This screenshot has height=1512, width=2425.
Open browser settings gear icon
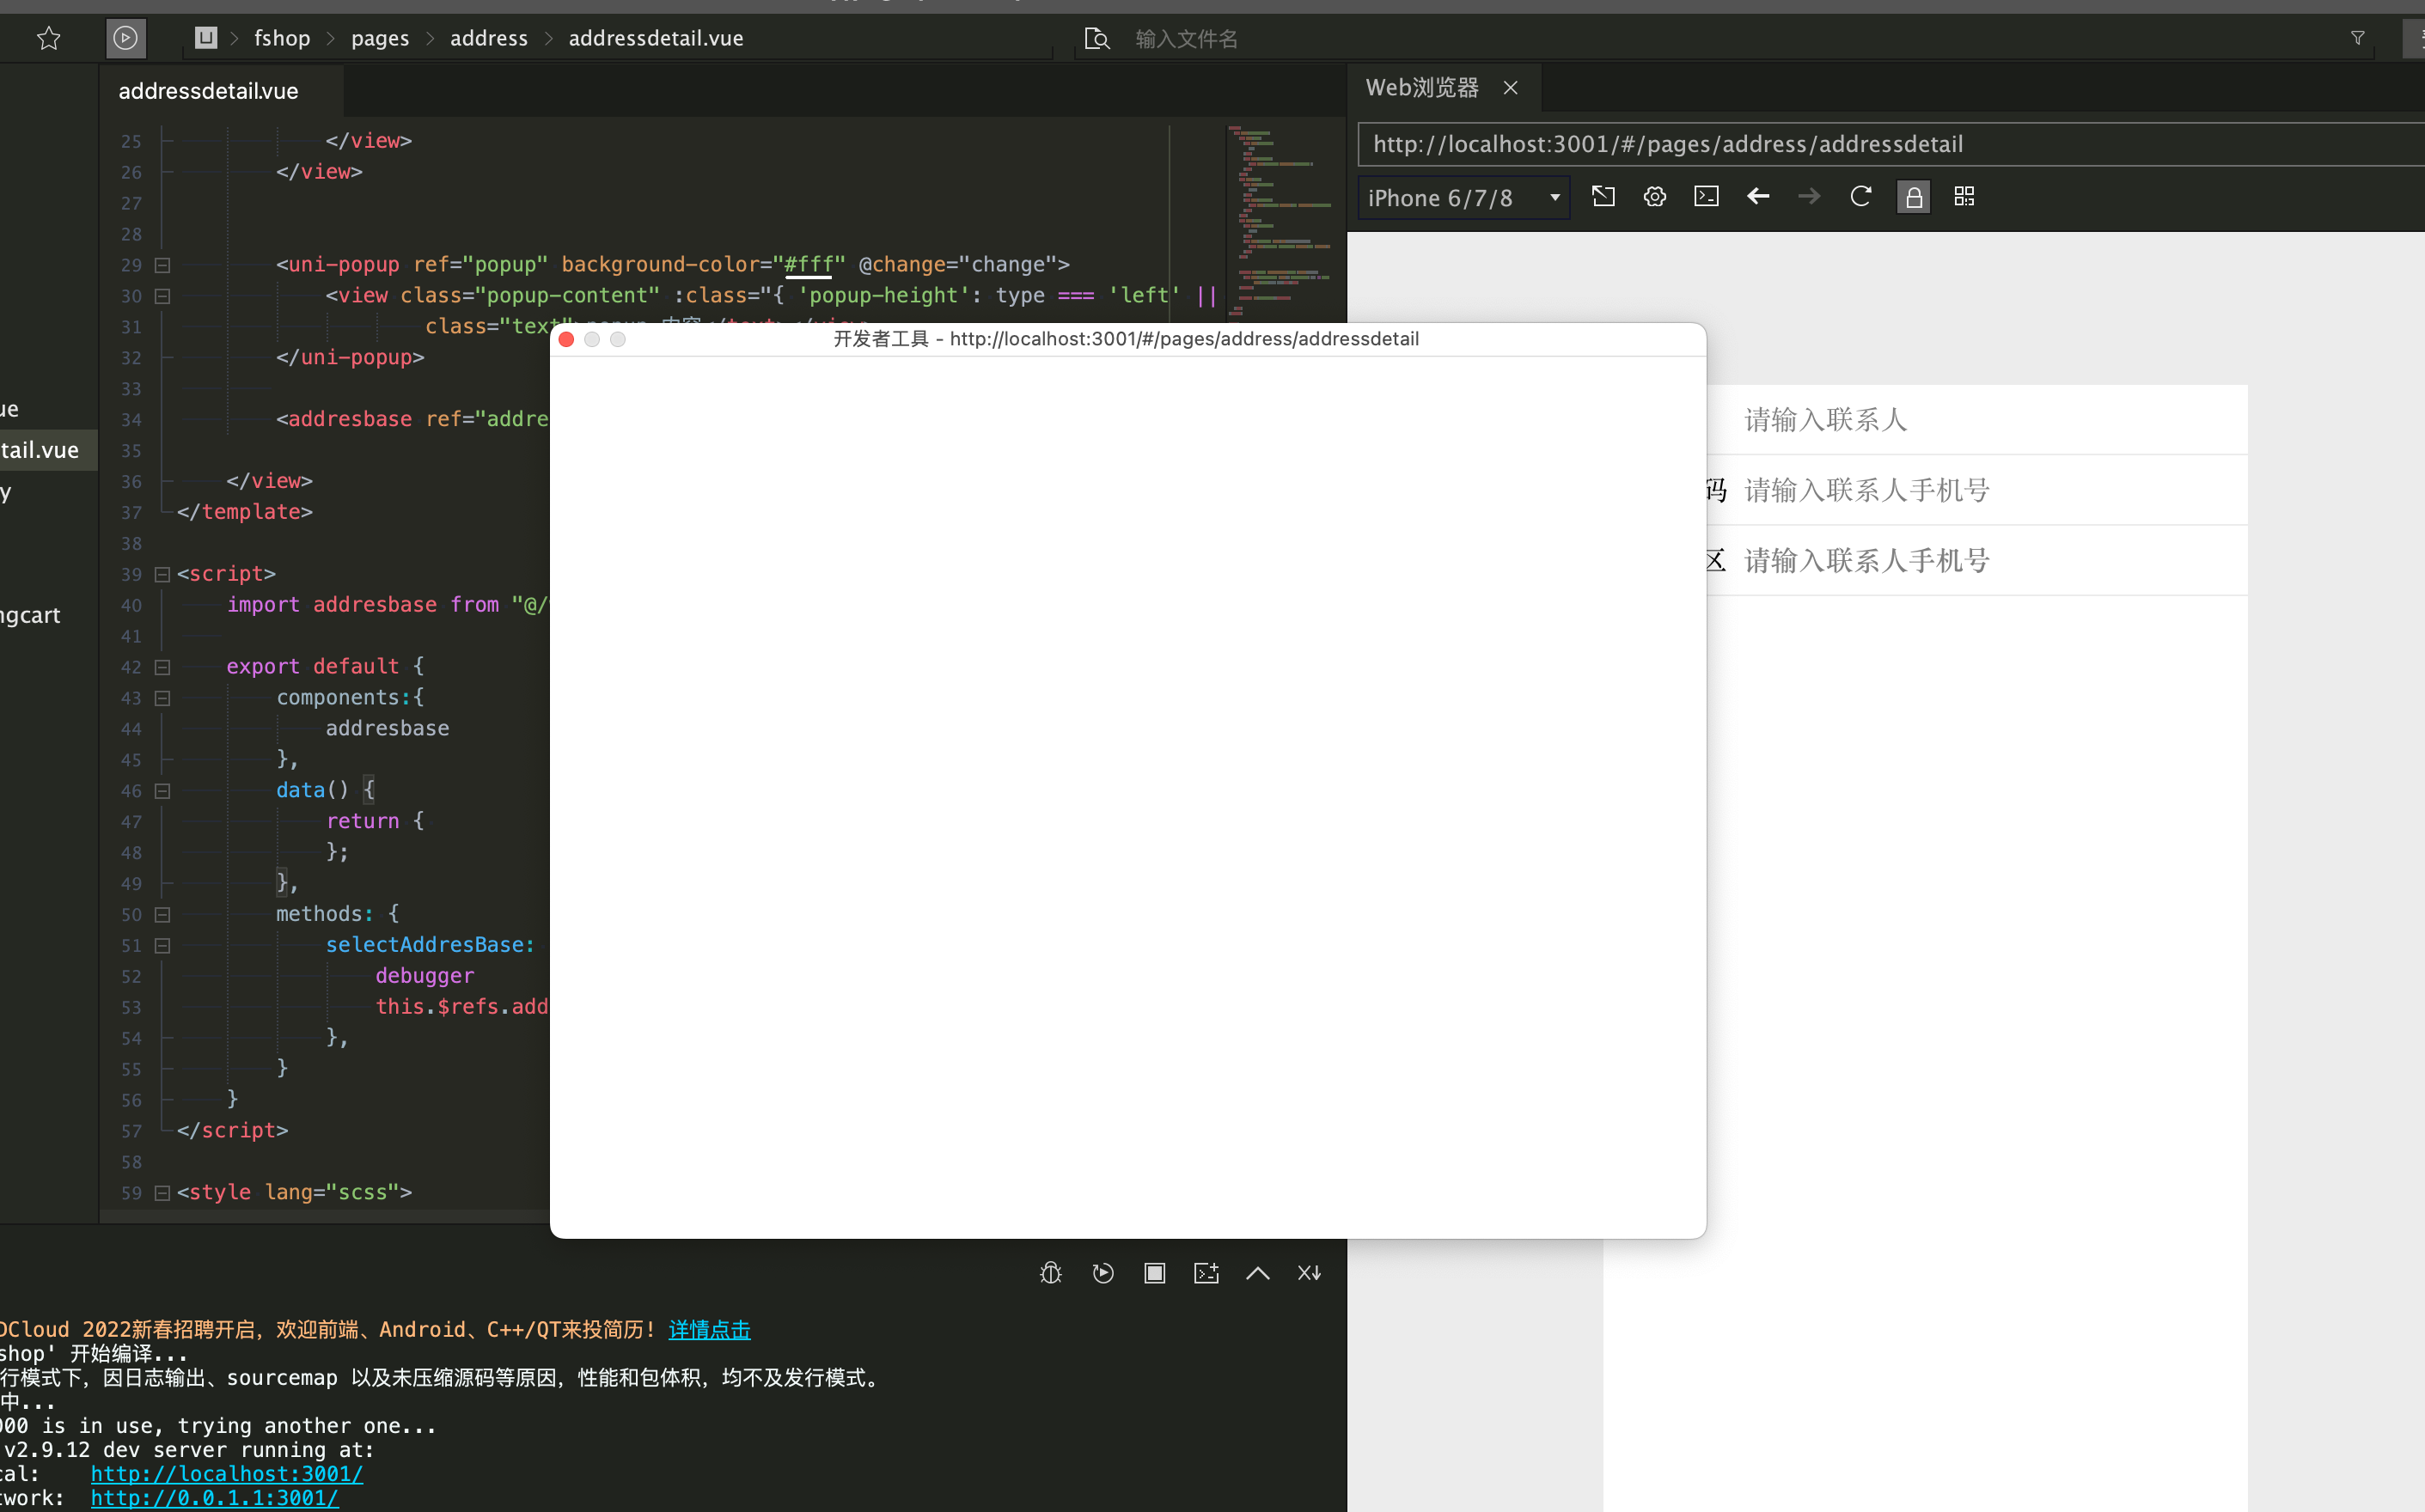[1655, 197]
